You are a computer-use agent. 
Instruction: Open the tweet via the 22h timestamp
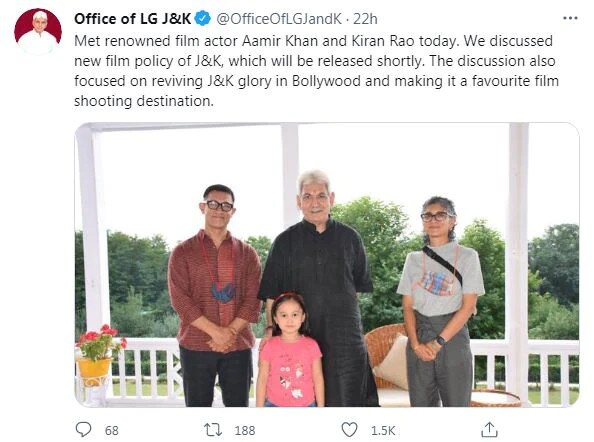coord(365,19)
